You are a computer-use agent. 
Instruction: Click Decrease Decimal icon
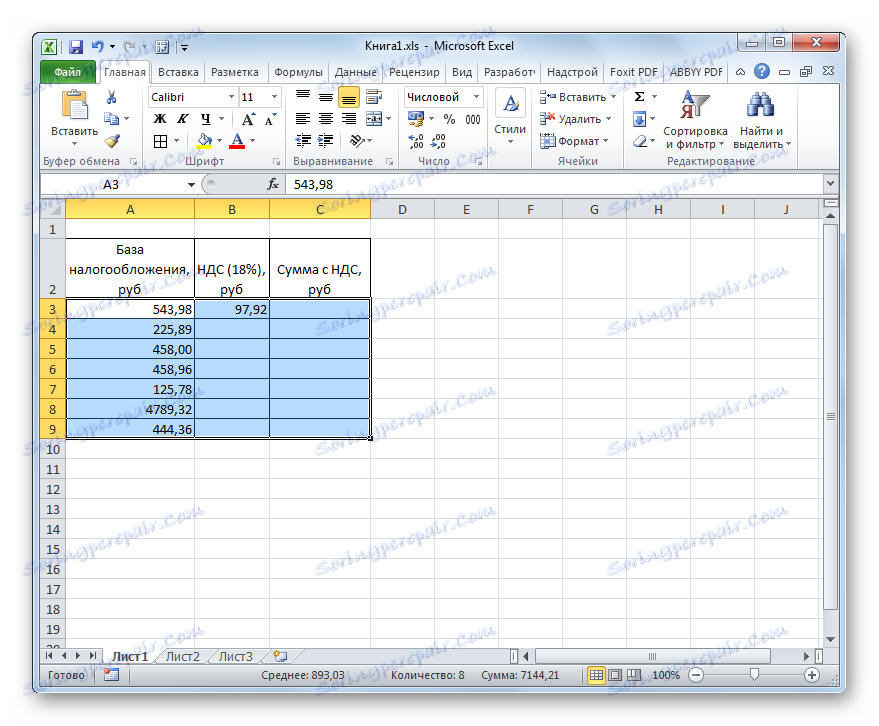point(438,141)
